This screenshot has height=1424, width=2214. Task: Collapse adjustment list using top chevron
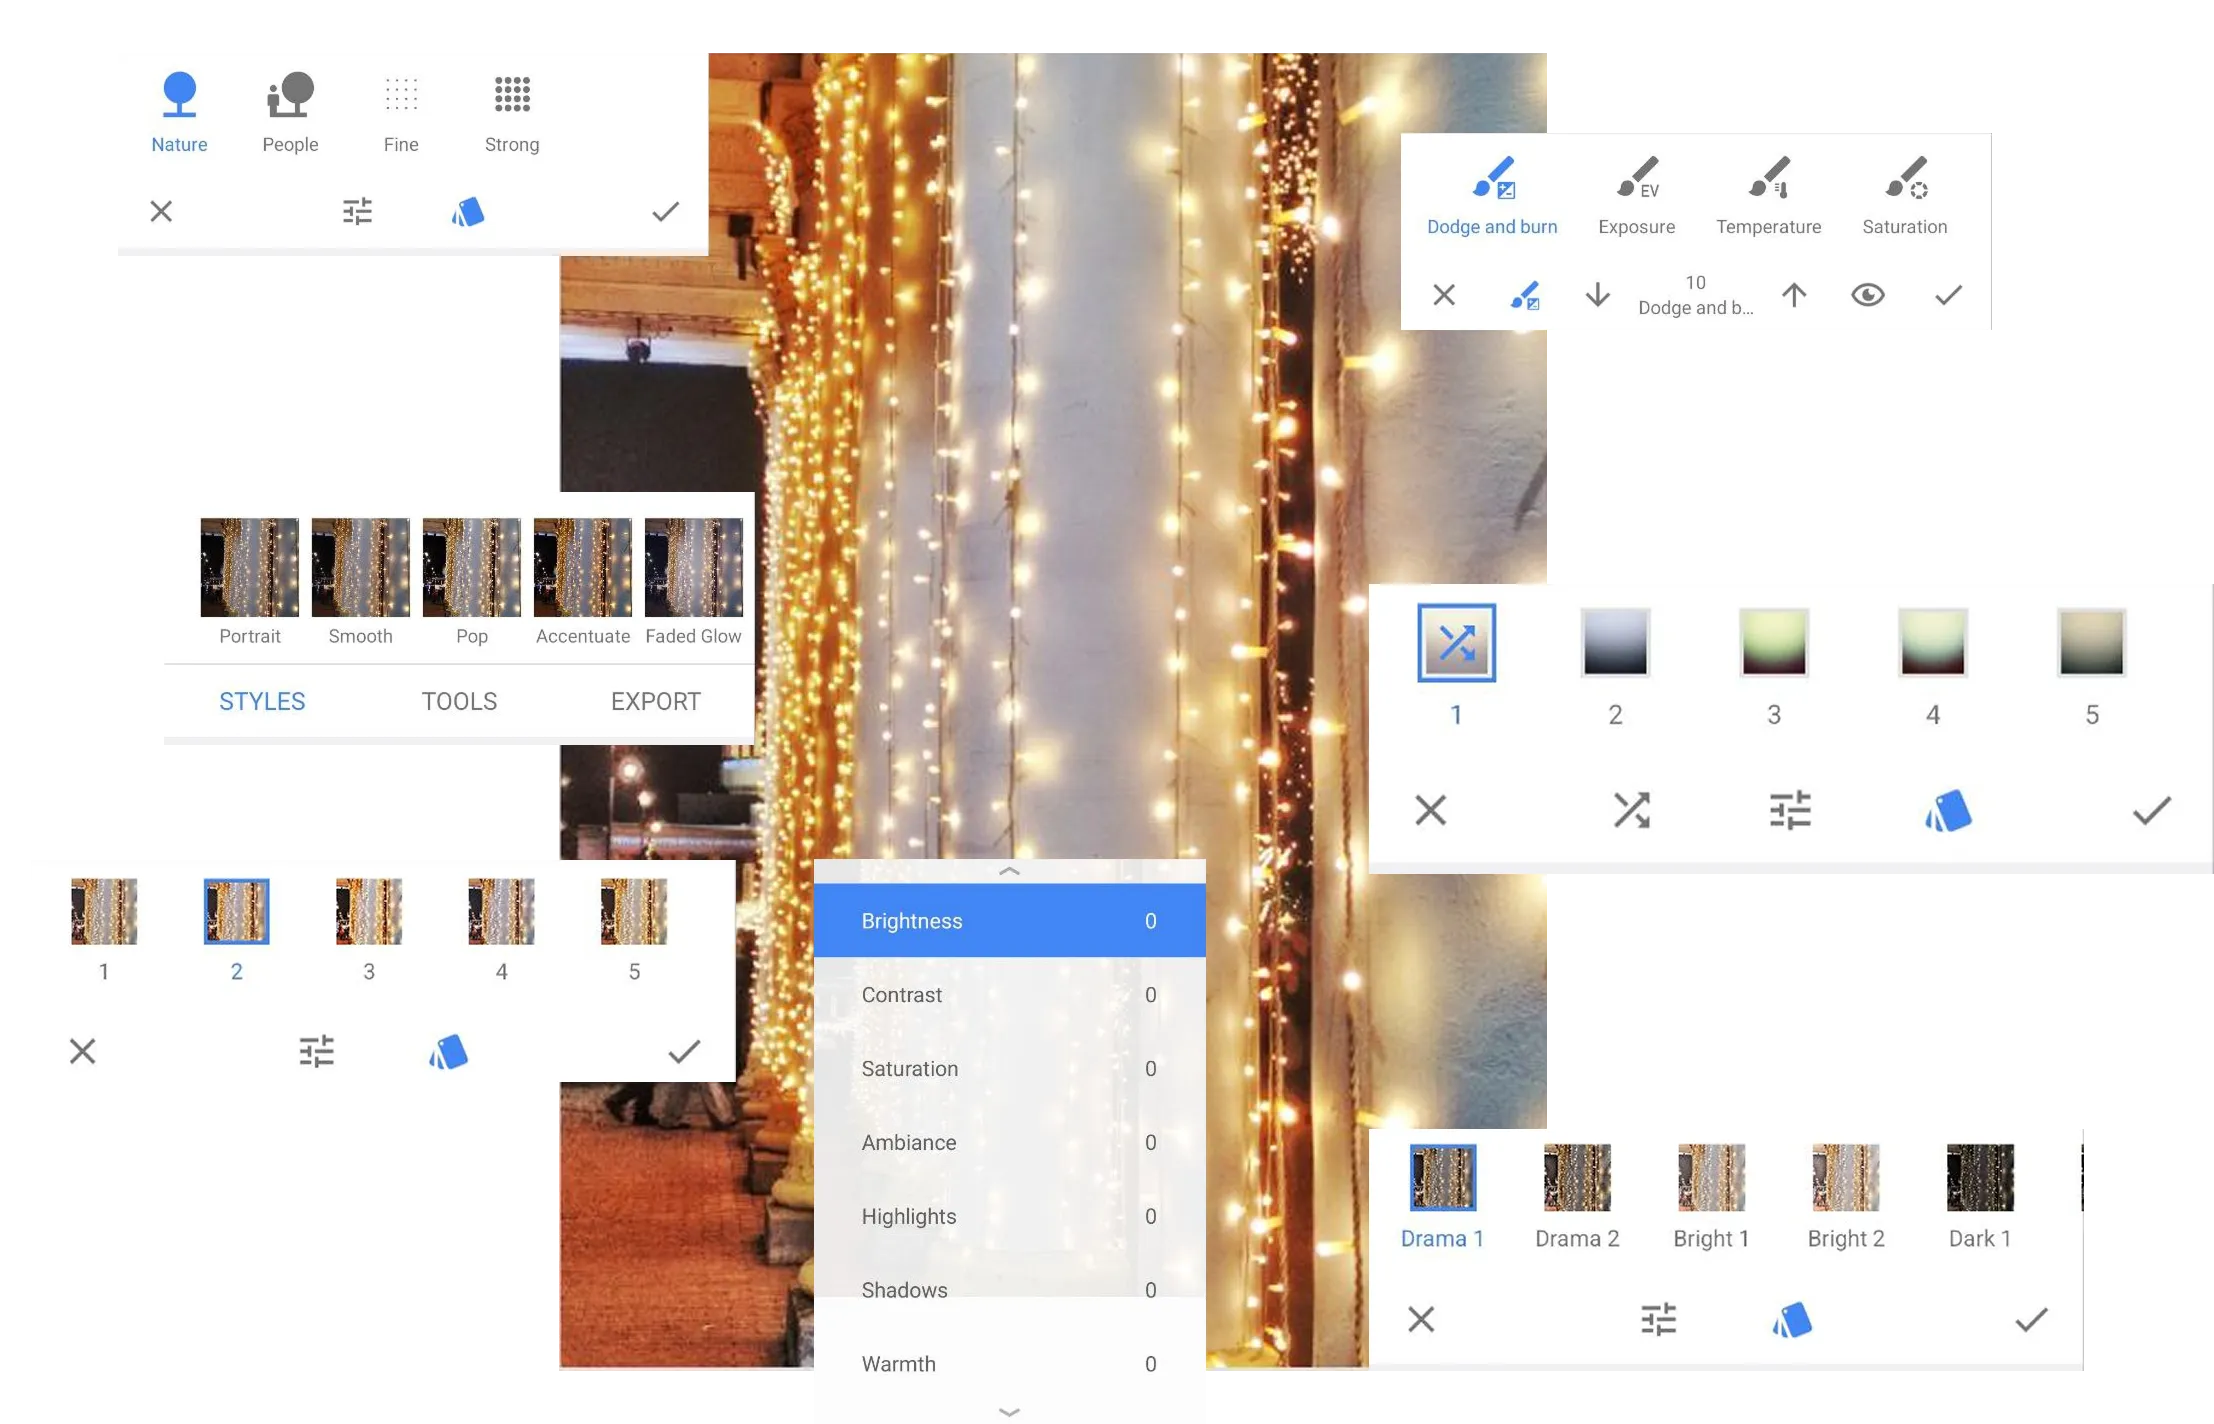click(x=1009, y=872)
